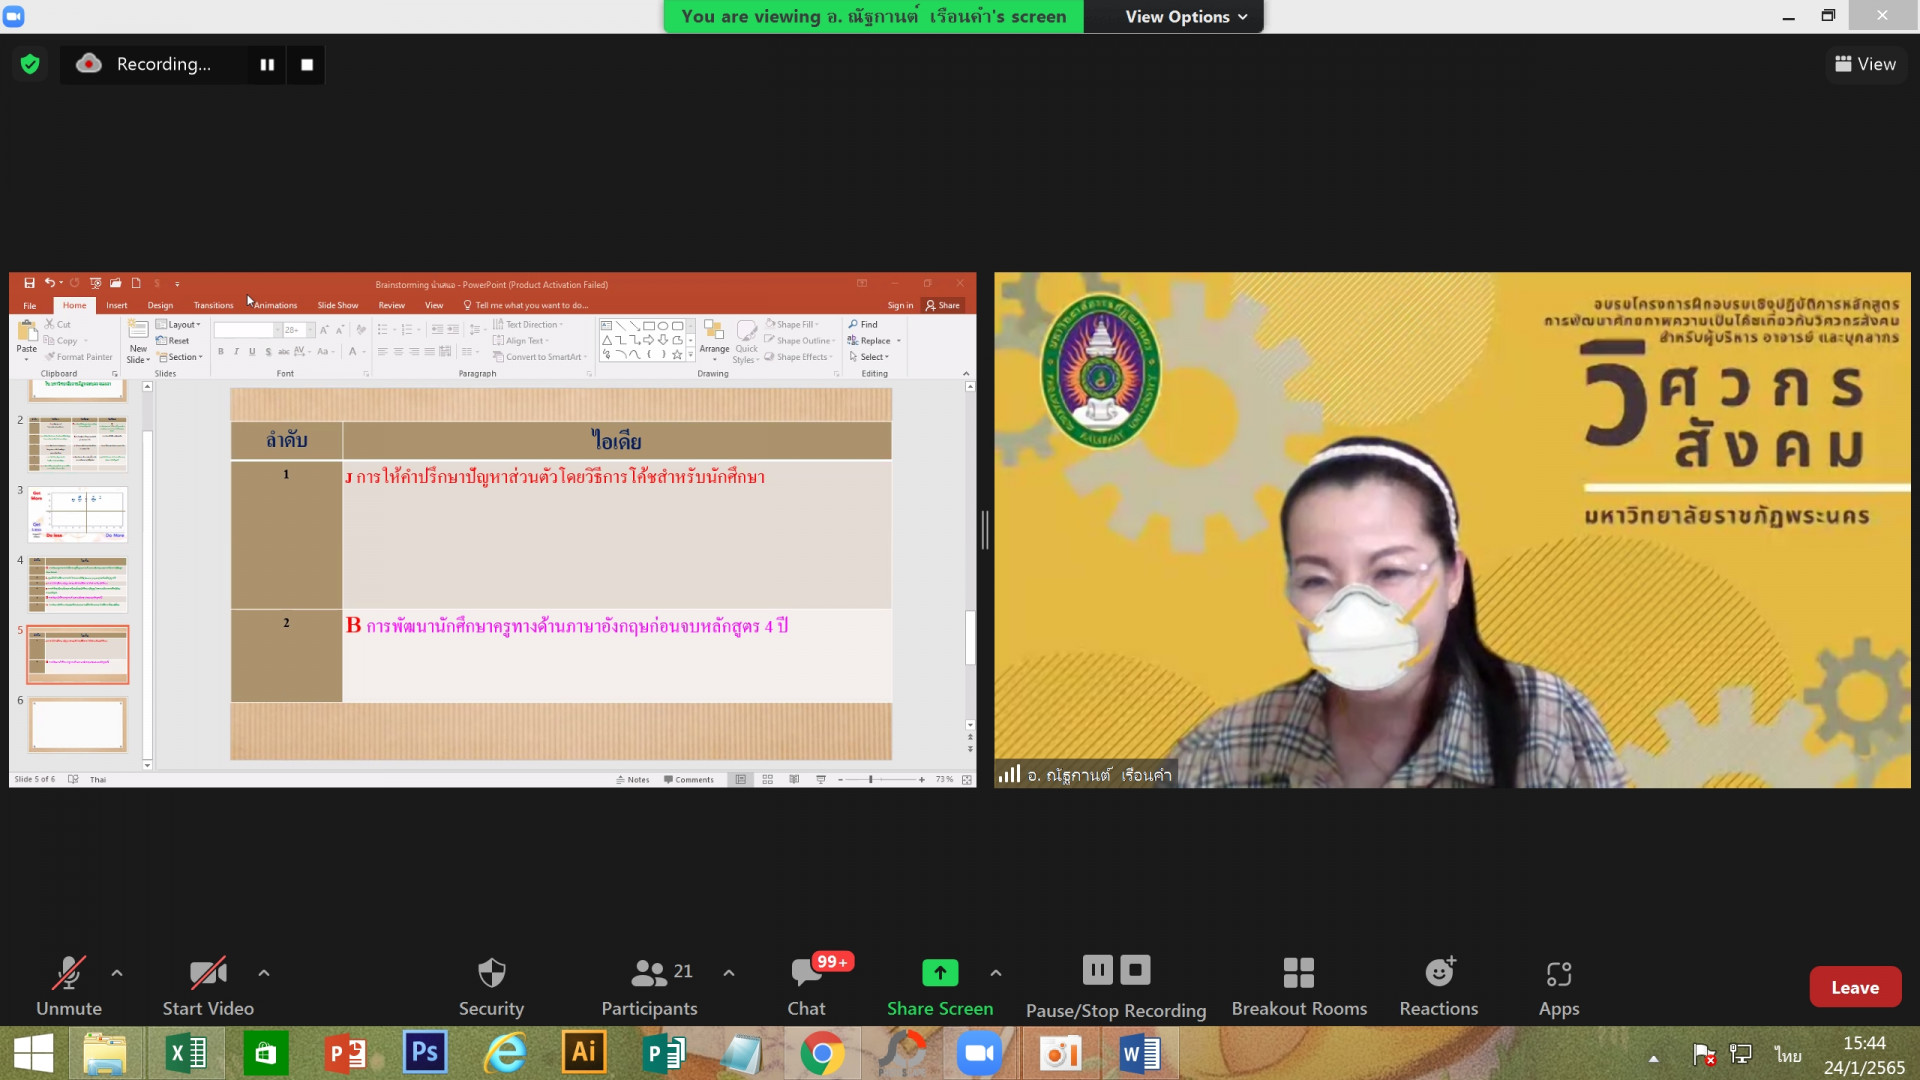Image resolution: width=1920 pixels, height=1080 pixels.
Task: Click the green encryption shield icon
Action: pos(30,65)
